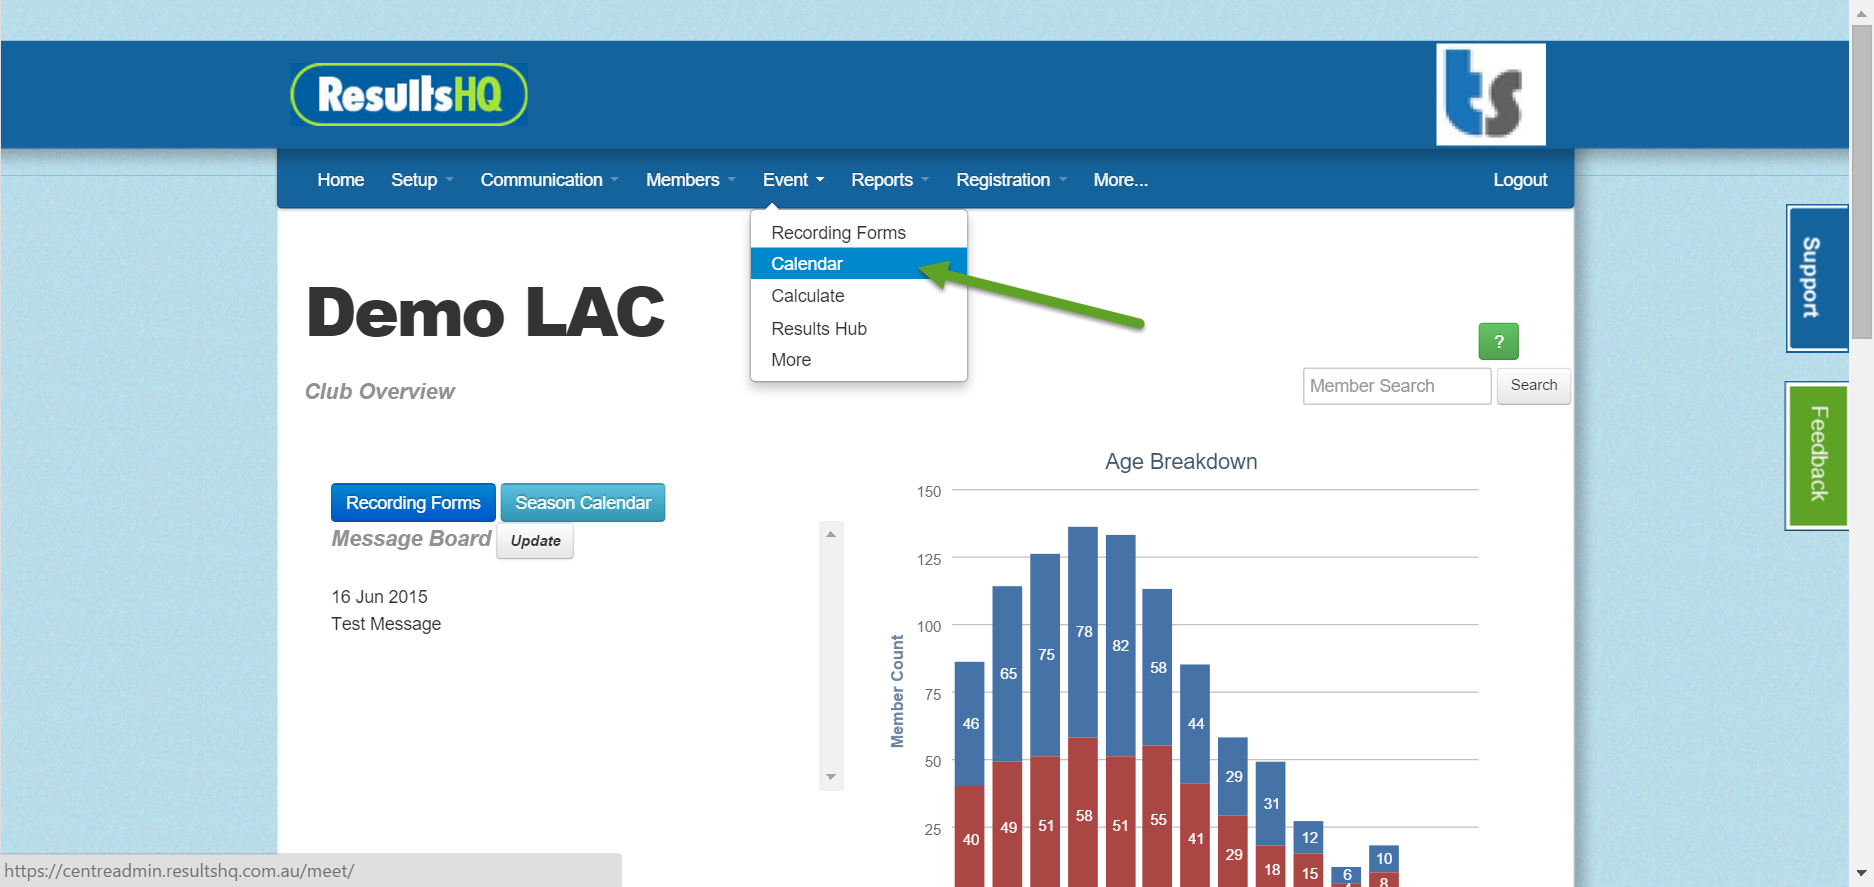Click the page scrollbar down arrow
The height and width of the screenshot is (887, 1874).
pos(1862,873)
